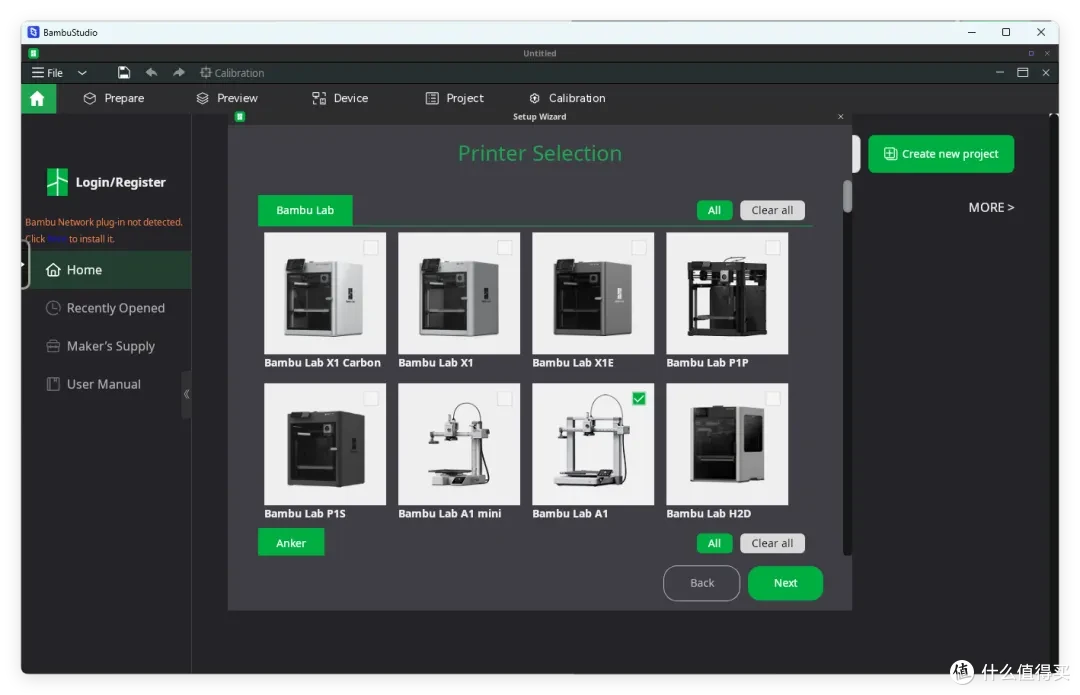Click the Undo arrow icon

pyautogui.click(x=152, y=72)
